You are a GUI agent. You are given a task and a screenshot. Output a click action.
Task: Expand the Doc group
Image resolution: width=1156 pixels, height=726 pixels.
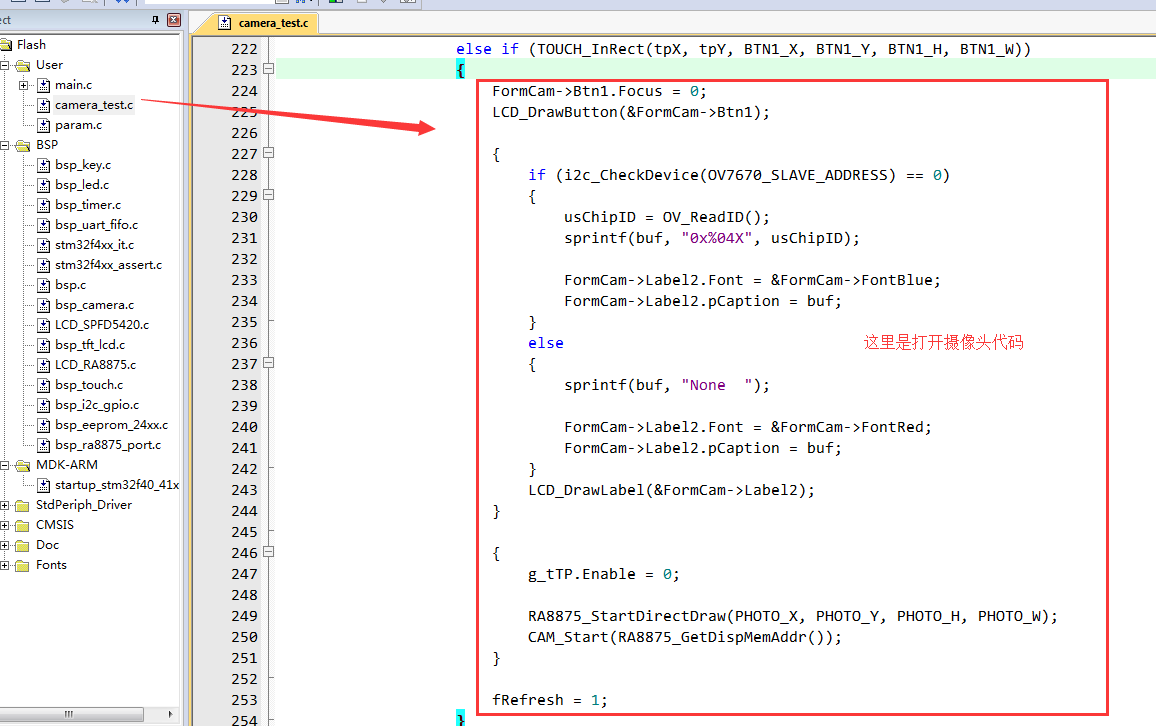[x=4, y=545]
